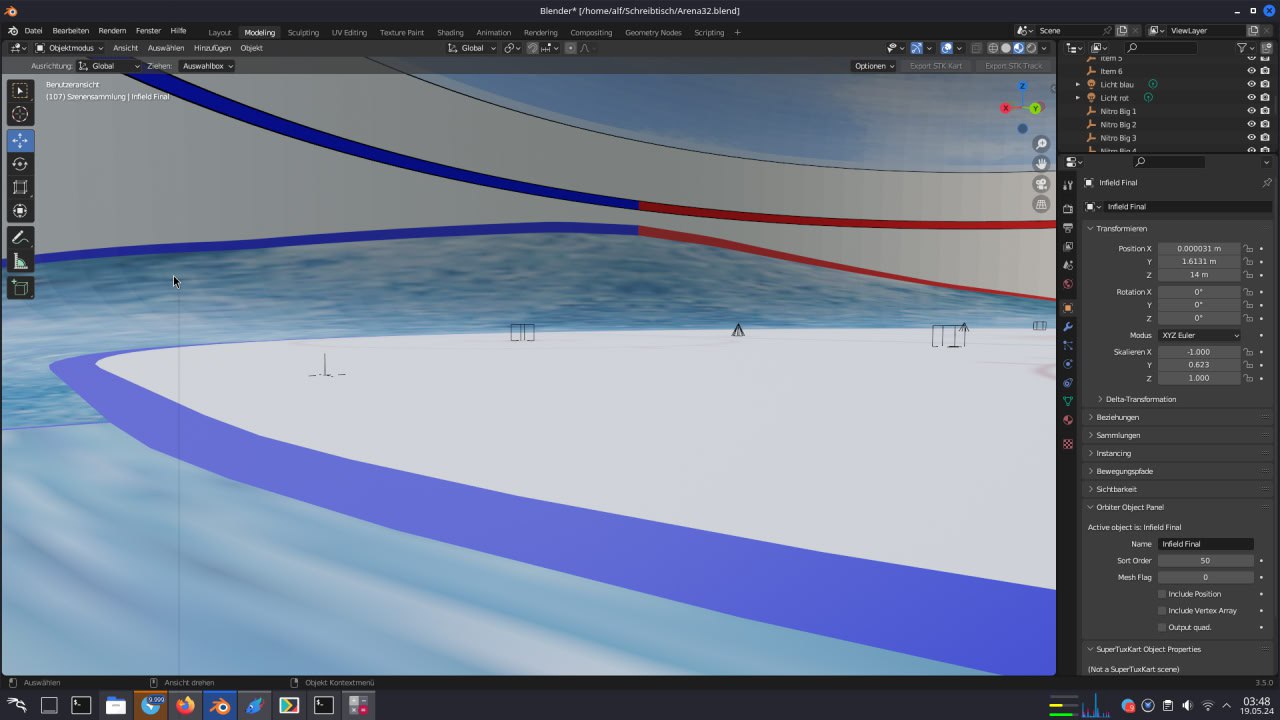Select the Rotate tool

point(20,164)
